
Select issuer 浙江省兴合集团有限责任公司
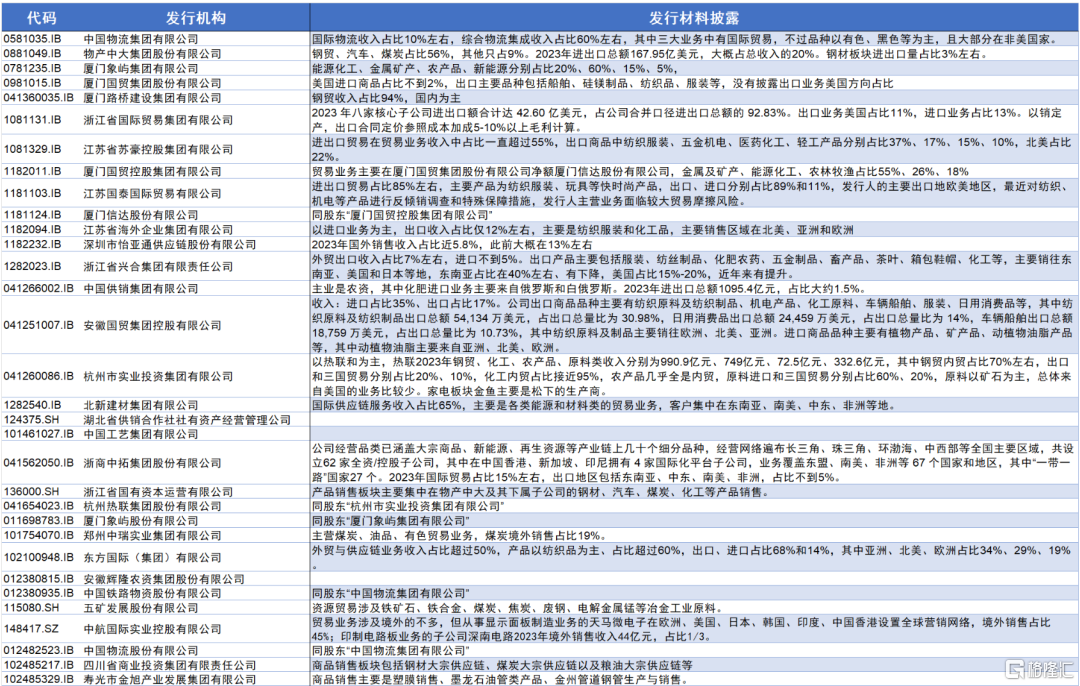tap(158, 266)
